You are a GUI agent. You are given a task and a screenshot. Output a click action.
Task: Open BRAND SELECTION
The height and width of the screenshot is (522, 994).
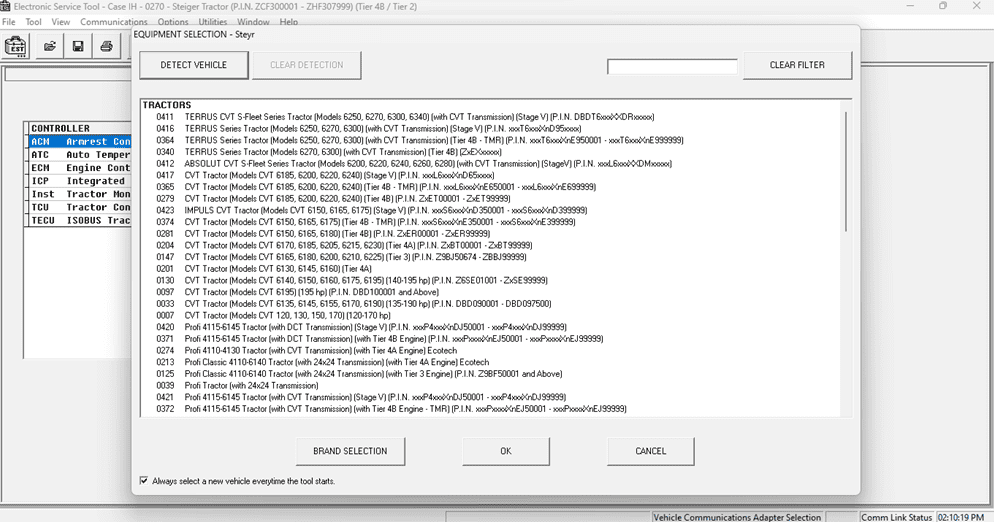[350, 451]
